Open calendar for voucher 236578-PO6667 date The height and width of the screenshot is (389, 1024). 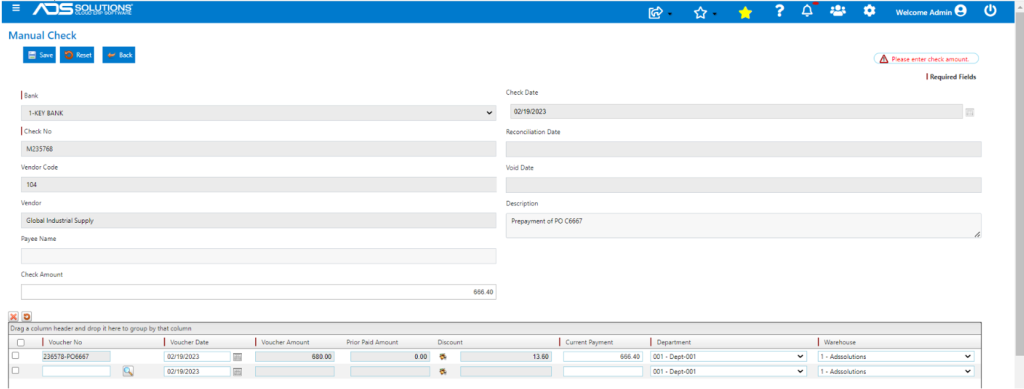pos(238,356)
